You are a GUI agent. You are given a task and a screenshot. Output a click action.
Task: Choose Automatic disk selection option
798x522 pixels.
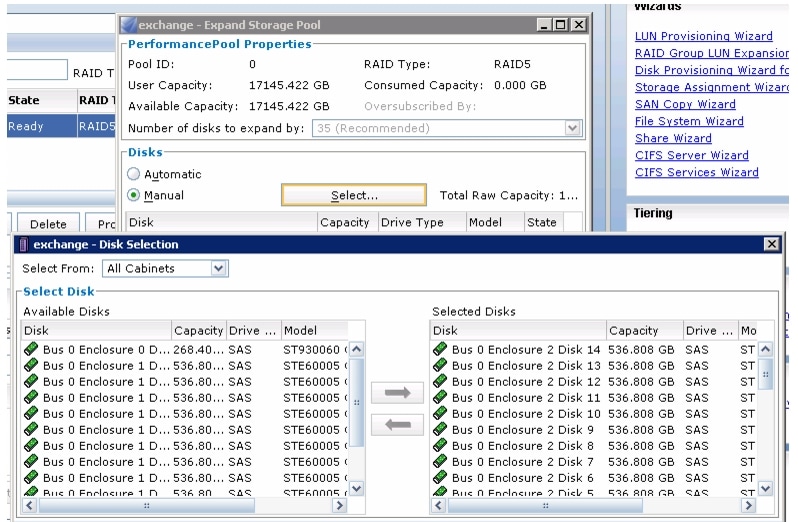point(133,174)
